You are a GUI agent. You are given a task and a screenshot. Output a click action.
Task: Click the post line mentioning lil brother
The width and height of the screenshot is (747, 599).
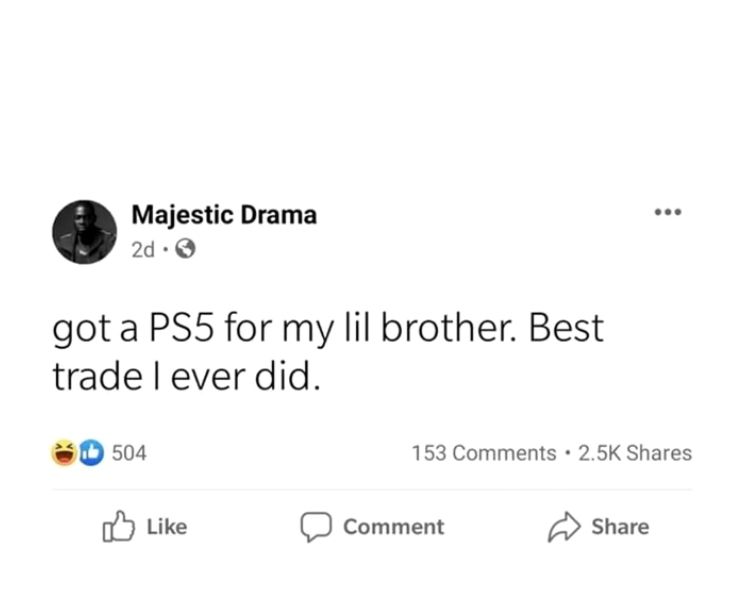pos(330,329)
